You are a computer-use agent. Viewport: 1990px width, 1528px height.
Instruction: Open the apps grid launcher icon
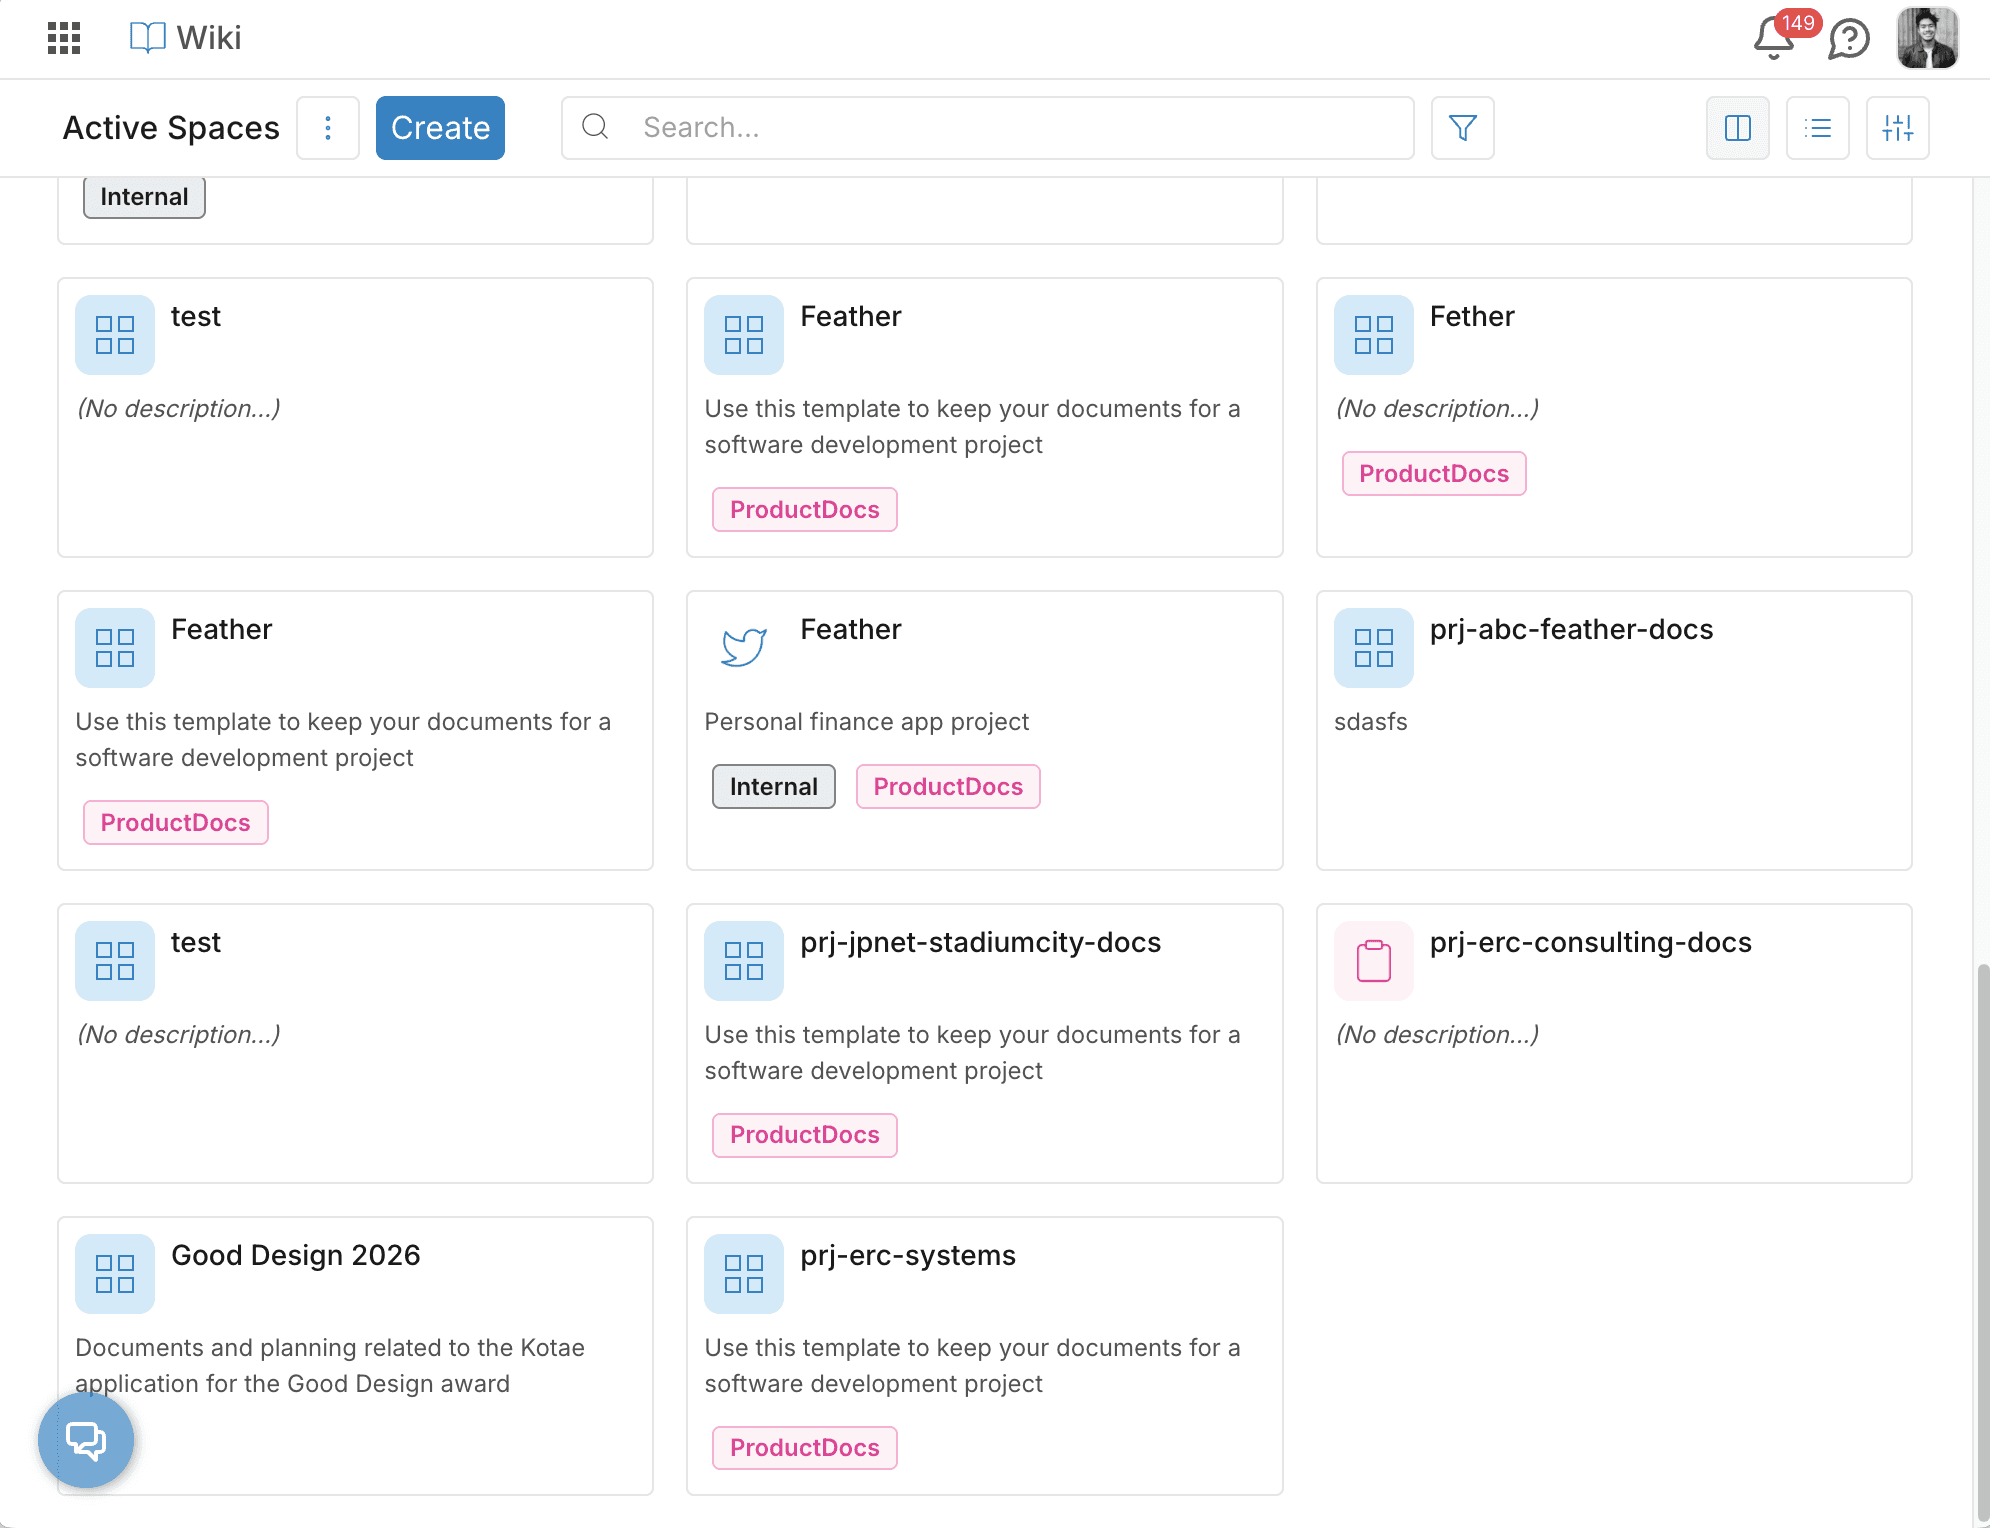[64, 38]
